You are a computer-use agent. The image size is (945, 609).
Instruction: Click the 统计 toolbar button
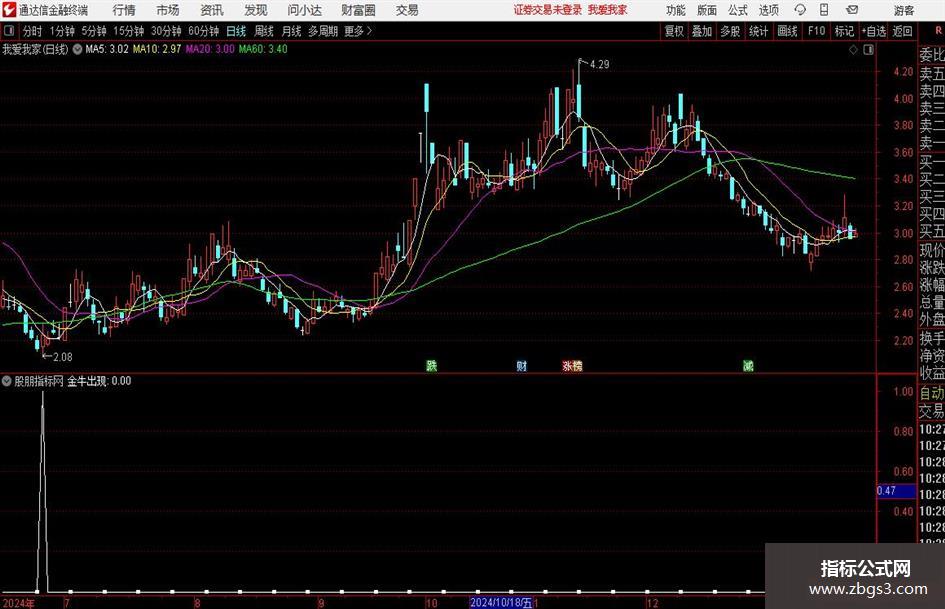point(758,31)
